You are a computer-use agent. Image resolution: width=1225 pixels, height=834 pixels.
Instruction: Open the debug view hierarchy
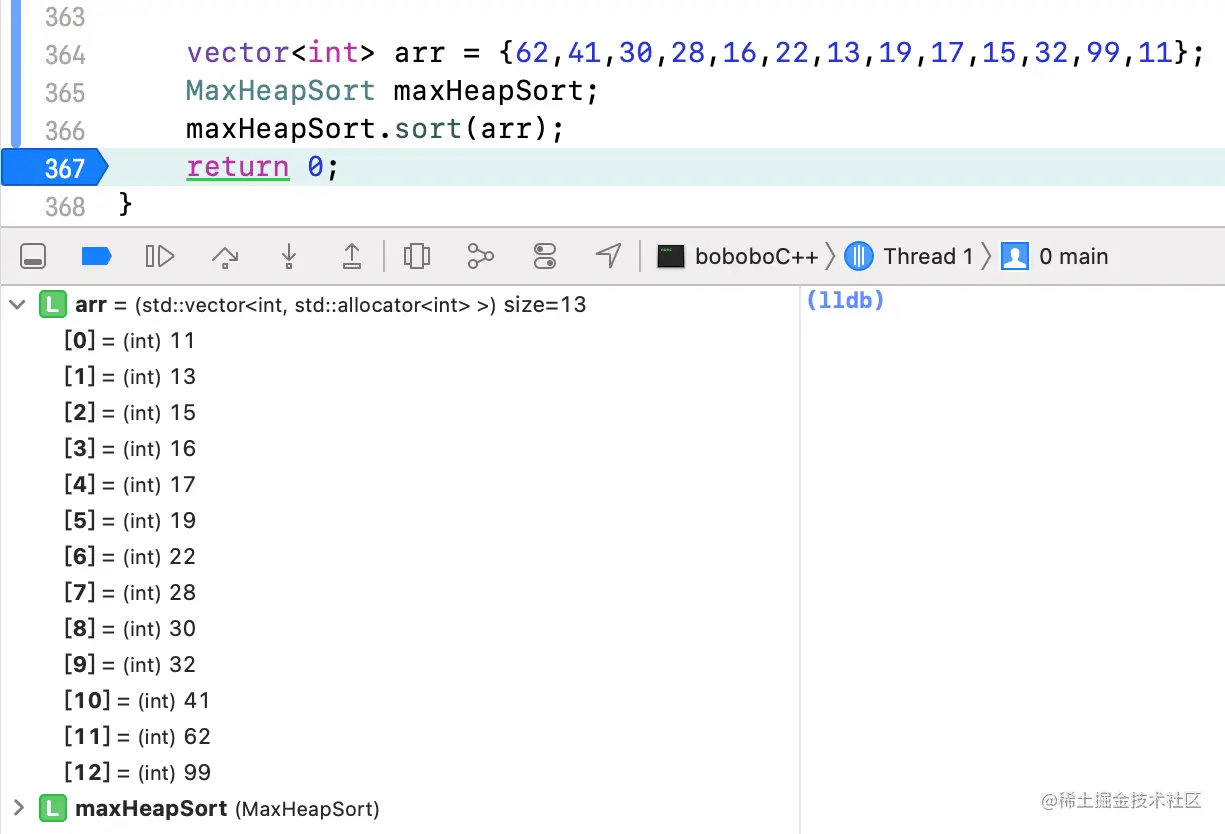417,257
